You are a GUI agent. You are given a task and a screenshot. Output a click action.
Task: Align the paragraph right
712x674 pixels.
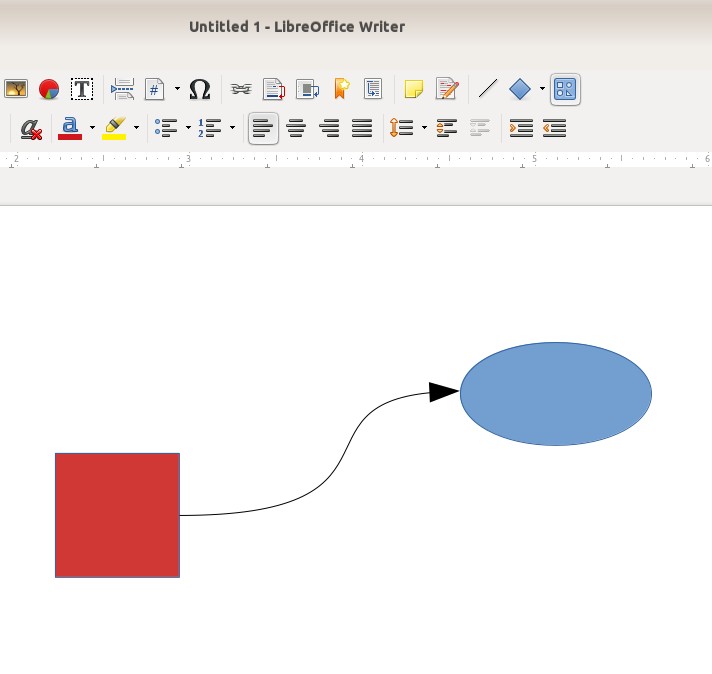click(329, 128)
